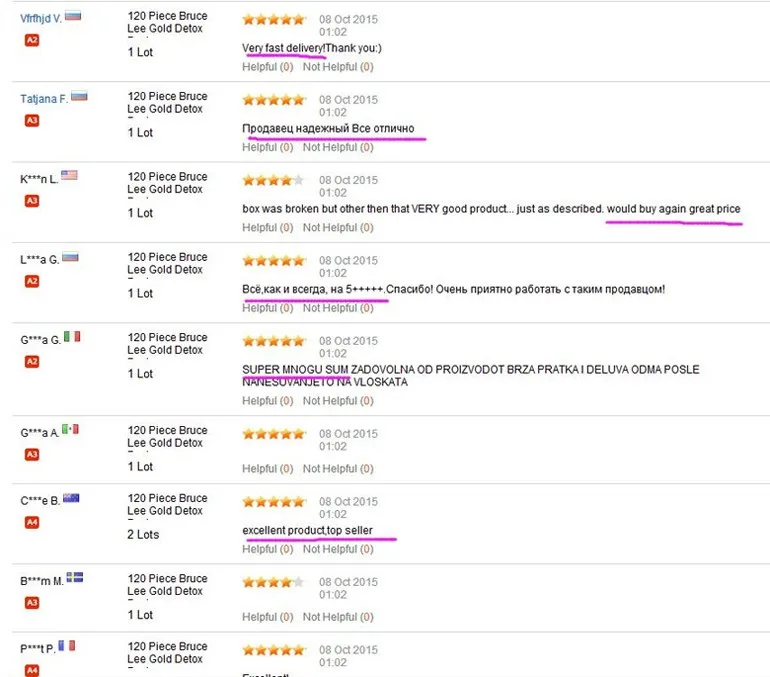The width and height of the screenshot is (770, 677).
Task: Select date '08 Oct 2015' on K***n L. review
Action: point(348,181)
